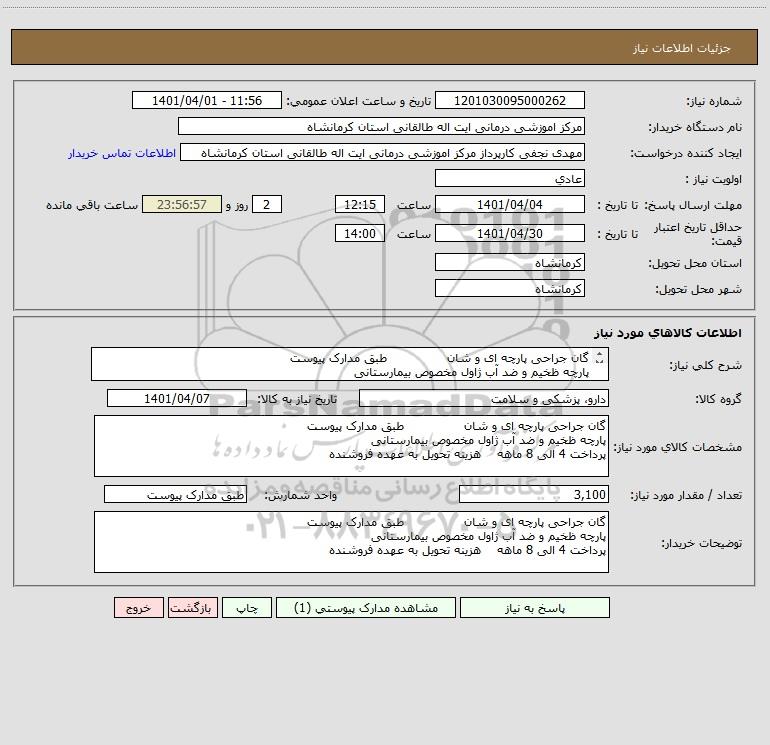Click the price validity date 1401/04/30

tap(510, 233)
